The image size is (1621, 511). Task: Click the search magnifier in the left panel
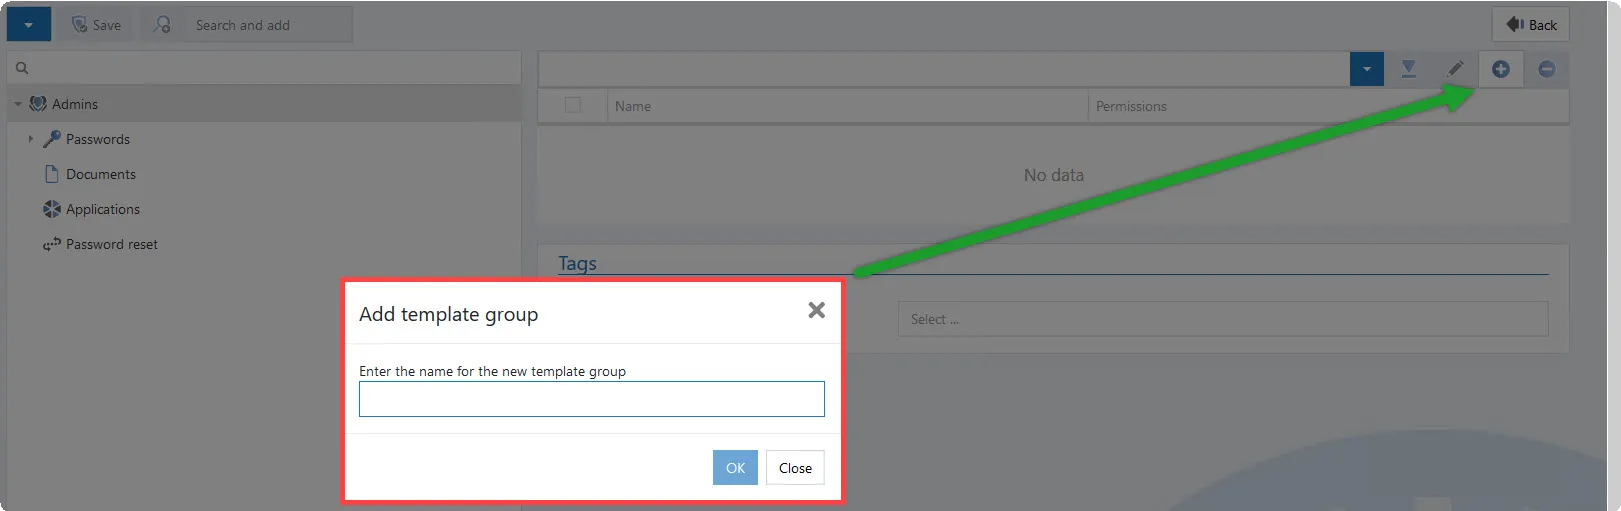pos(22,68)
